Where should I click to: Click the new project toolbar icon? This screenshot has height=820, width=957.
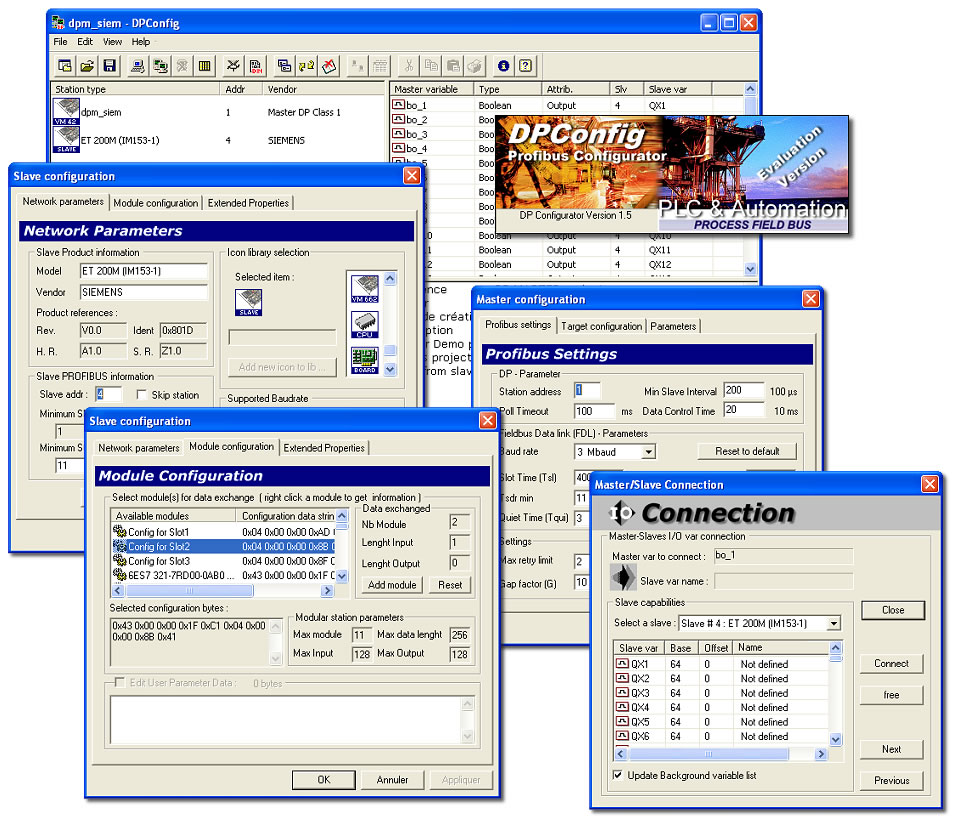pos(65,66)
